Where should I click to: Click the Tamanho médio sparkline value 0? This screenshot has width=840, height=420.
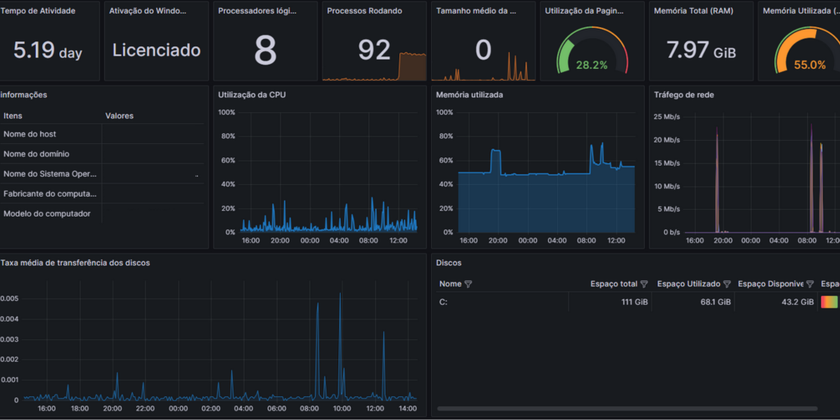(483, 50)
